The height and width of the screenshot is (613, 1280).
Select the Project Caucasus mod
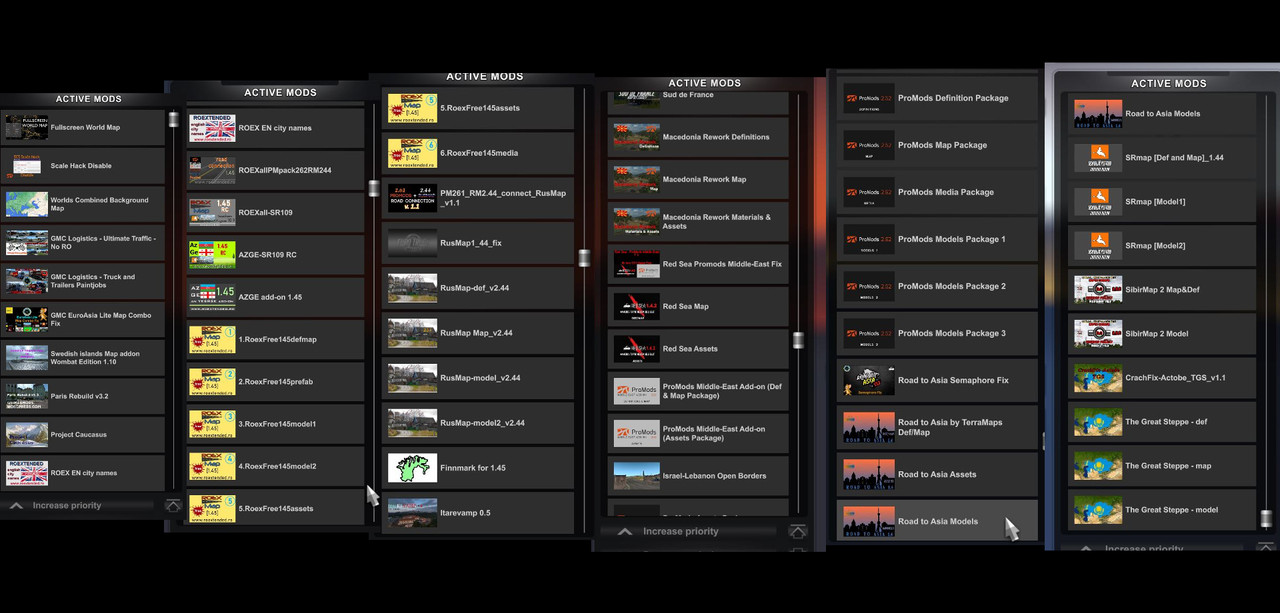82,434
